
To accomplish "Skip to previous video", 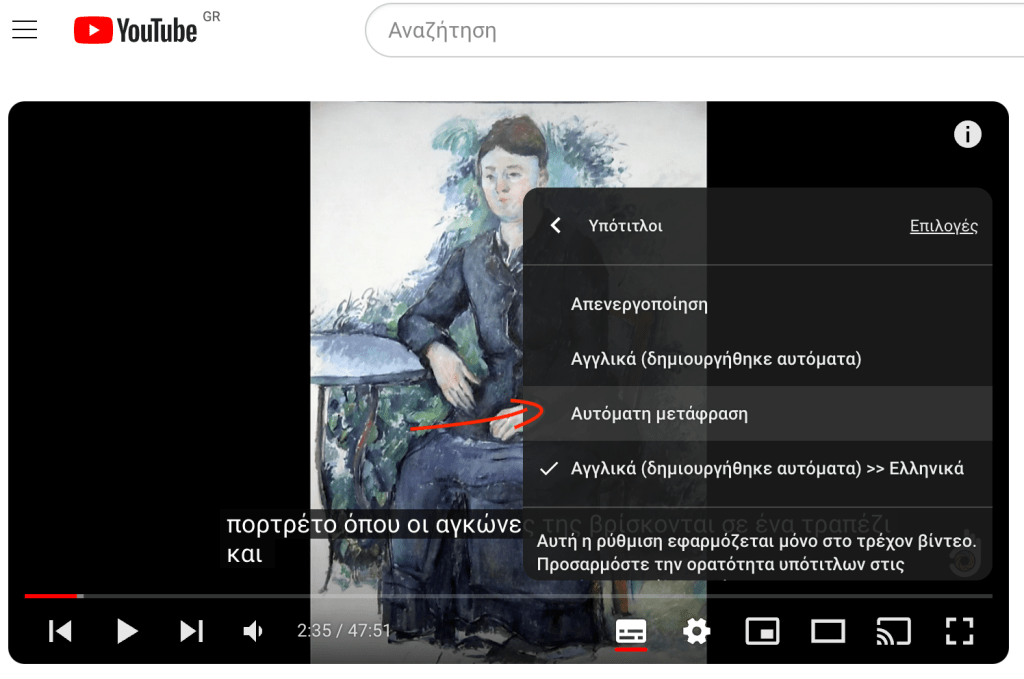I will click(x=60, y=631).
